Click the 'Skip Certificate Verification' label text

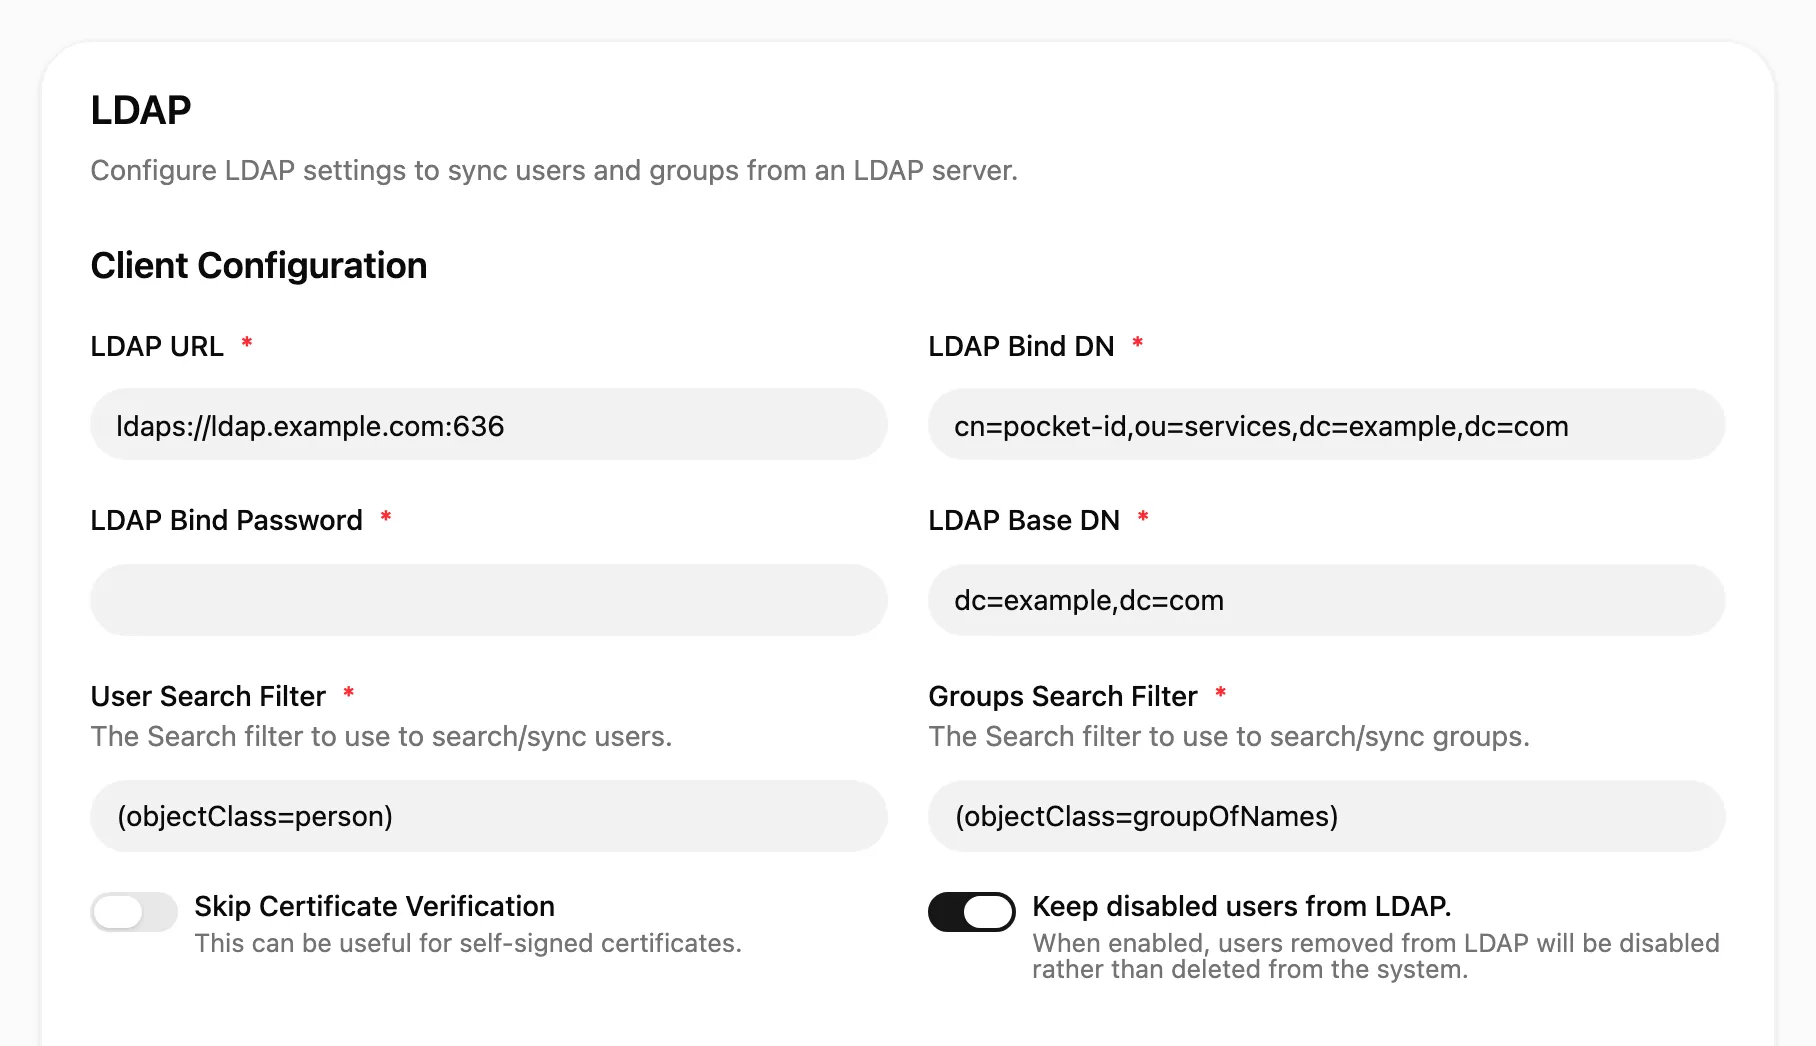click(x=375, y=906)
